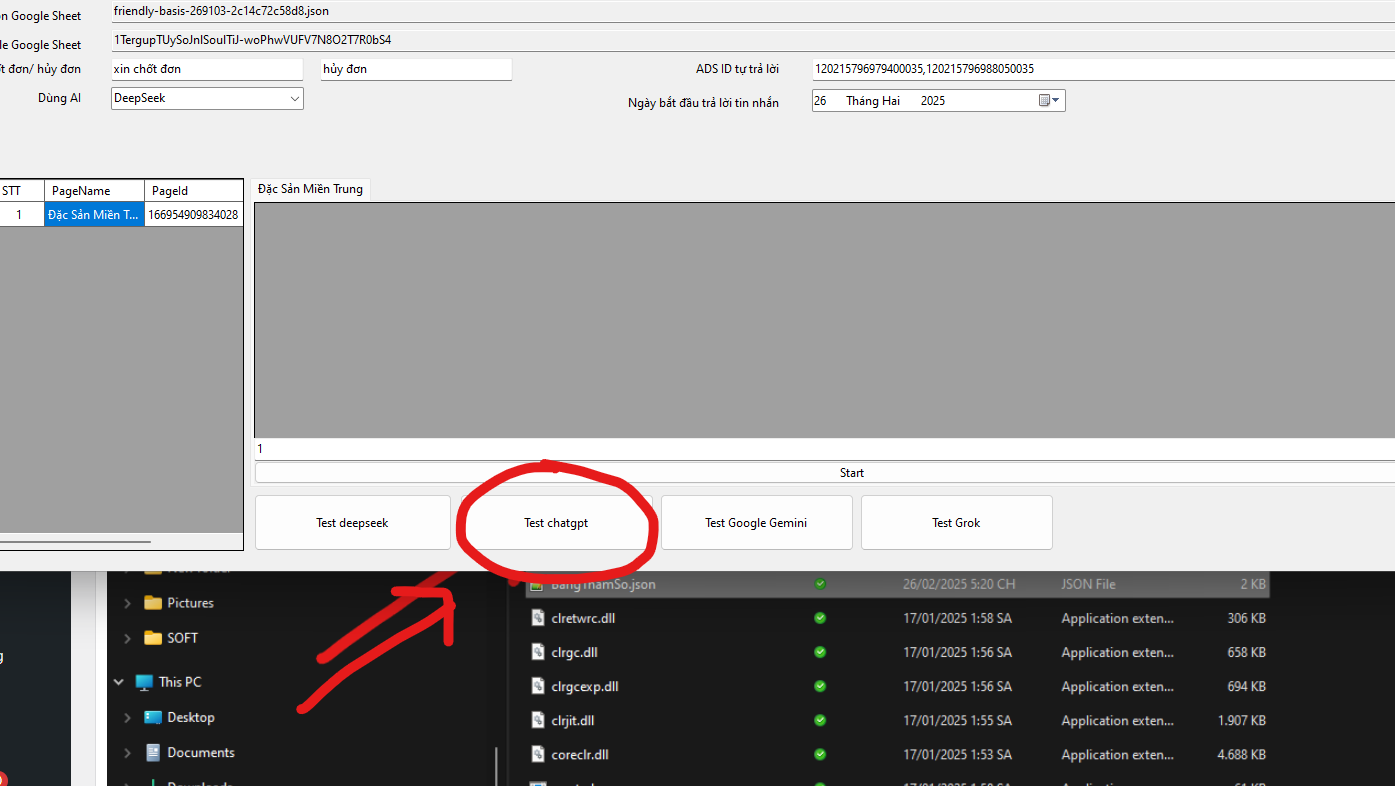Click the ADS ID tự trả lời input field

tap(1100, 69)
